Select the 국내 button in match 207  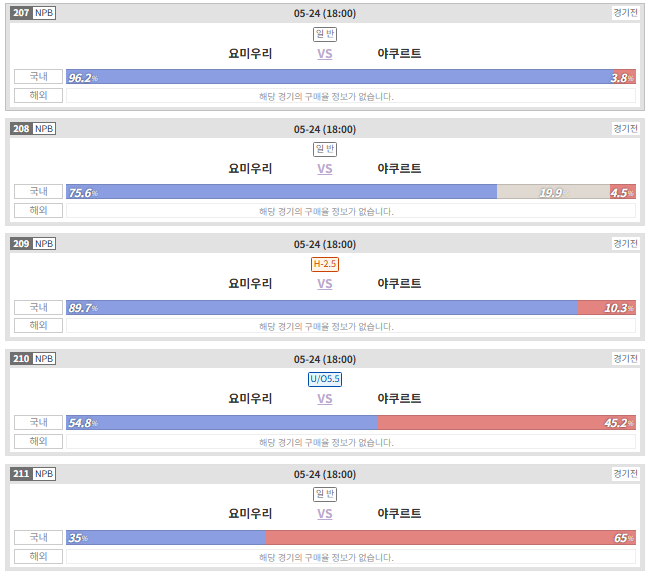38,76
